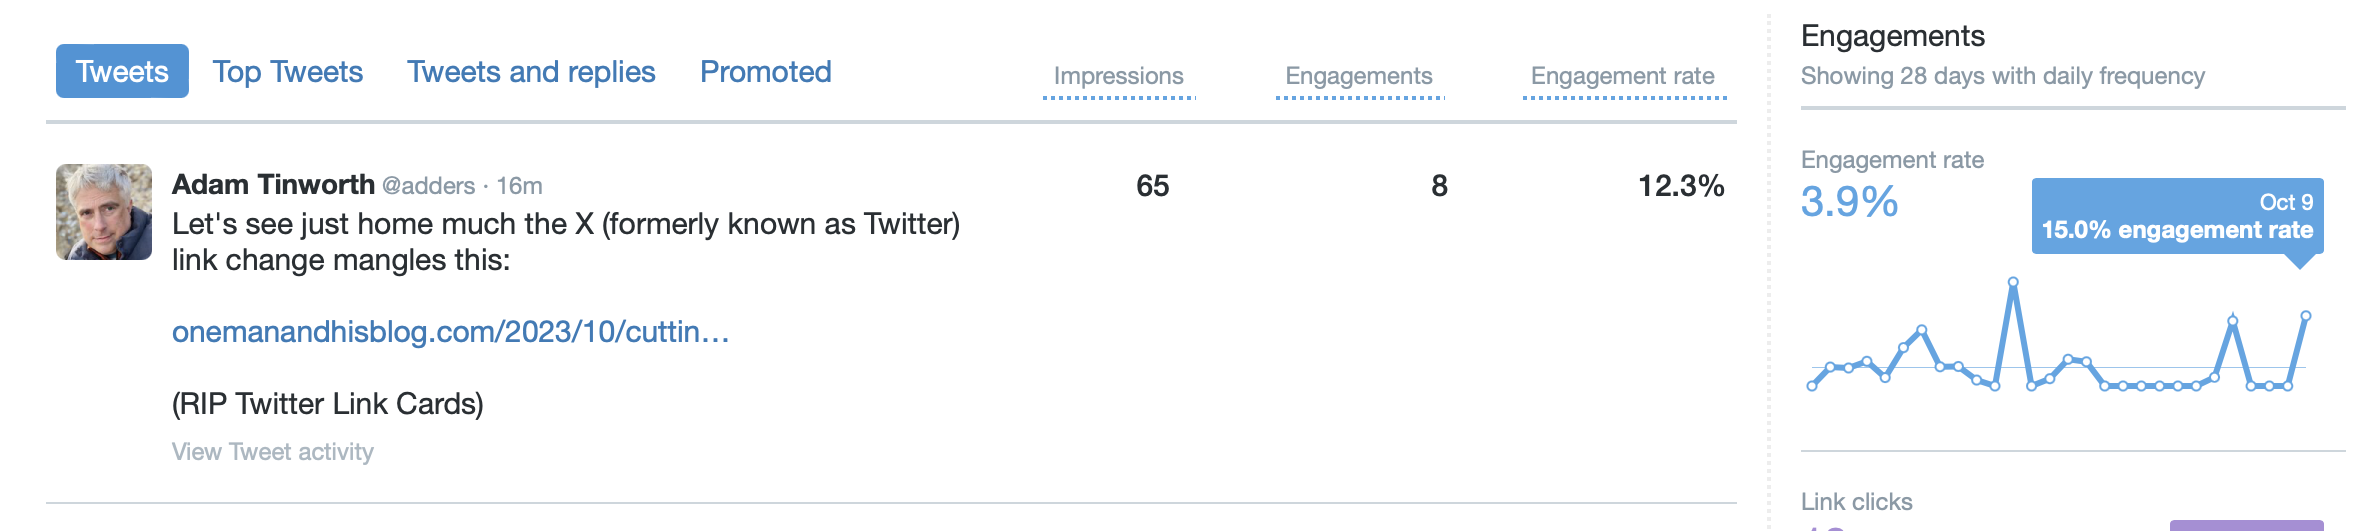2375x531 pixels.
Task: Open the 16m tweet timestamp
Action: click(x=519, y=186)
